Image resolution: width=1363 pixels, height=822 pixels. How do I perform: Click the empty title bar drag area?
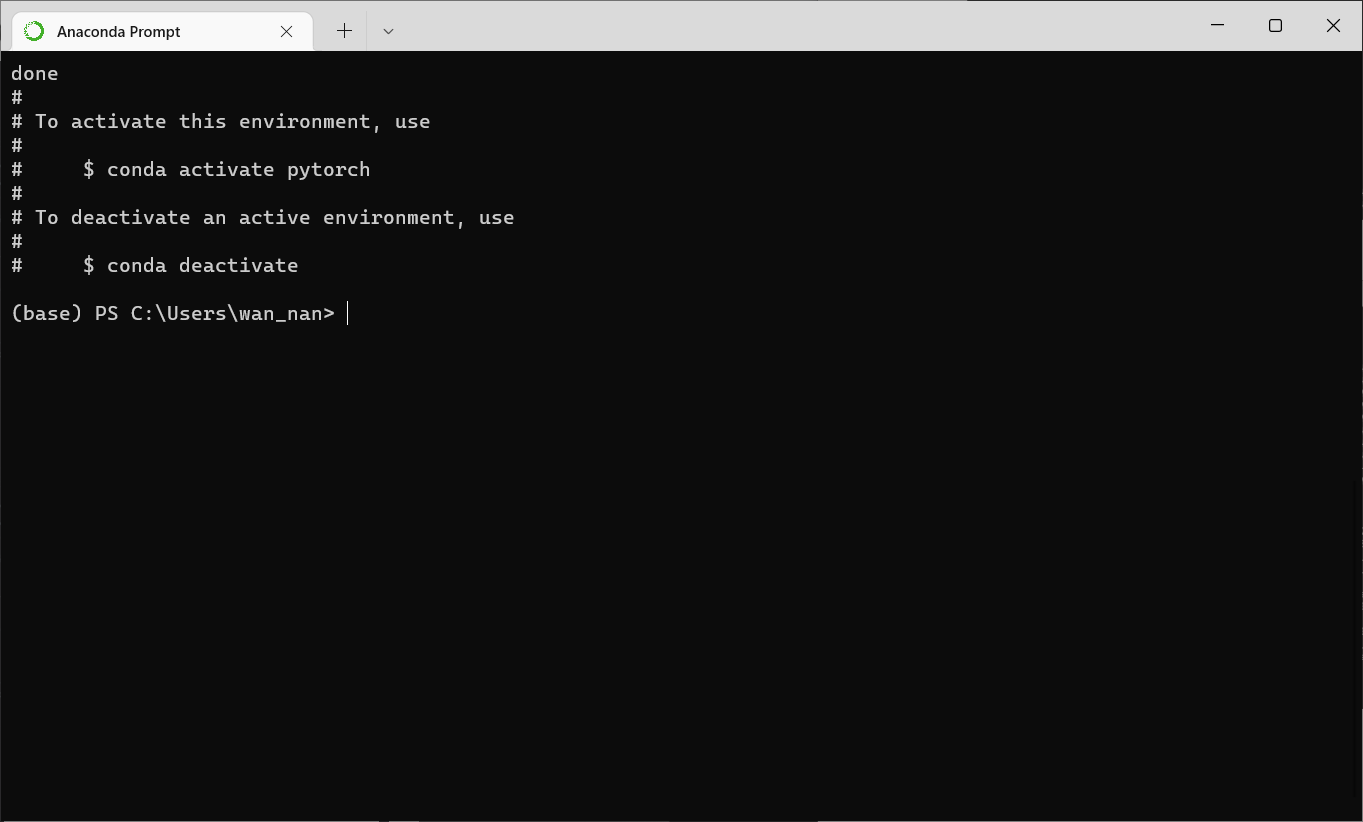[x=800, y=25]
